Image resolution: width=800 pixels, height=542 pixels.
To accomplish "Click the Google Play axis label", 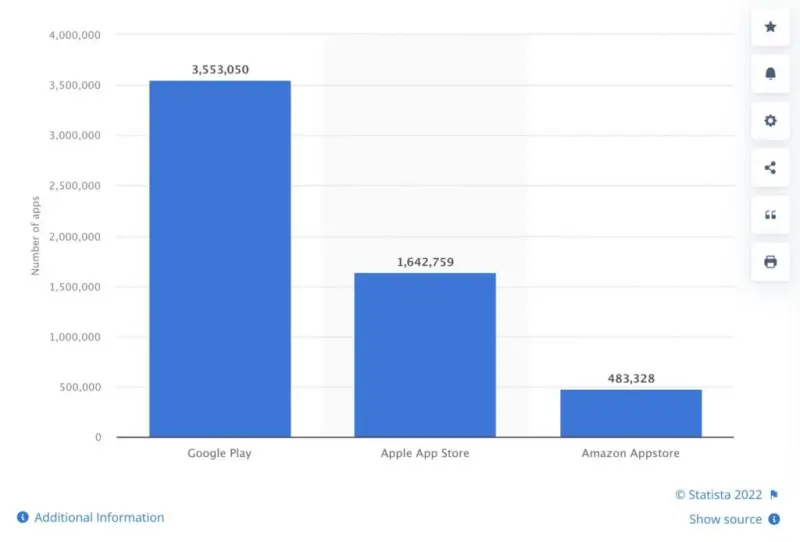I will (220, 453).
